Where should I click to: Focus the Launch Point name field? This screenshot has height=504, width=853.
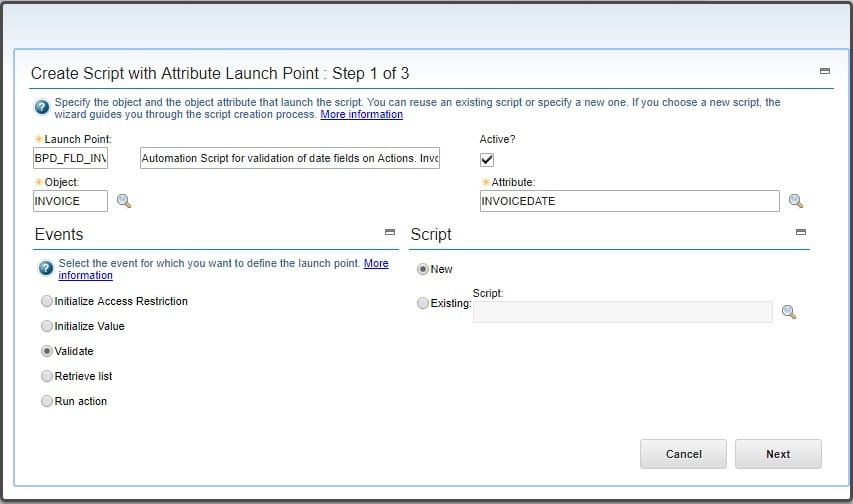[70, 158]
